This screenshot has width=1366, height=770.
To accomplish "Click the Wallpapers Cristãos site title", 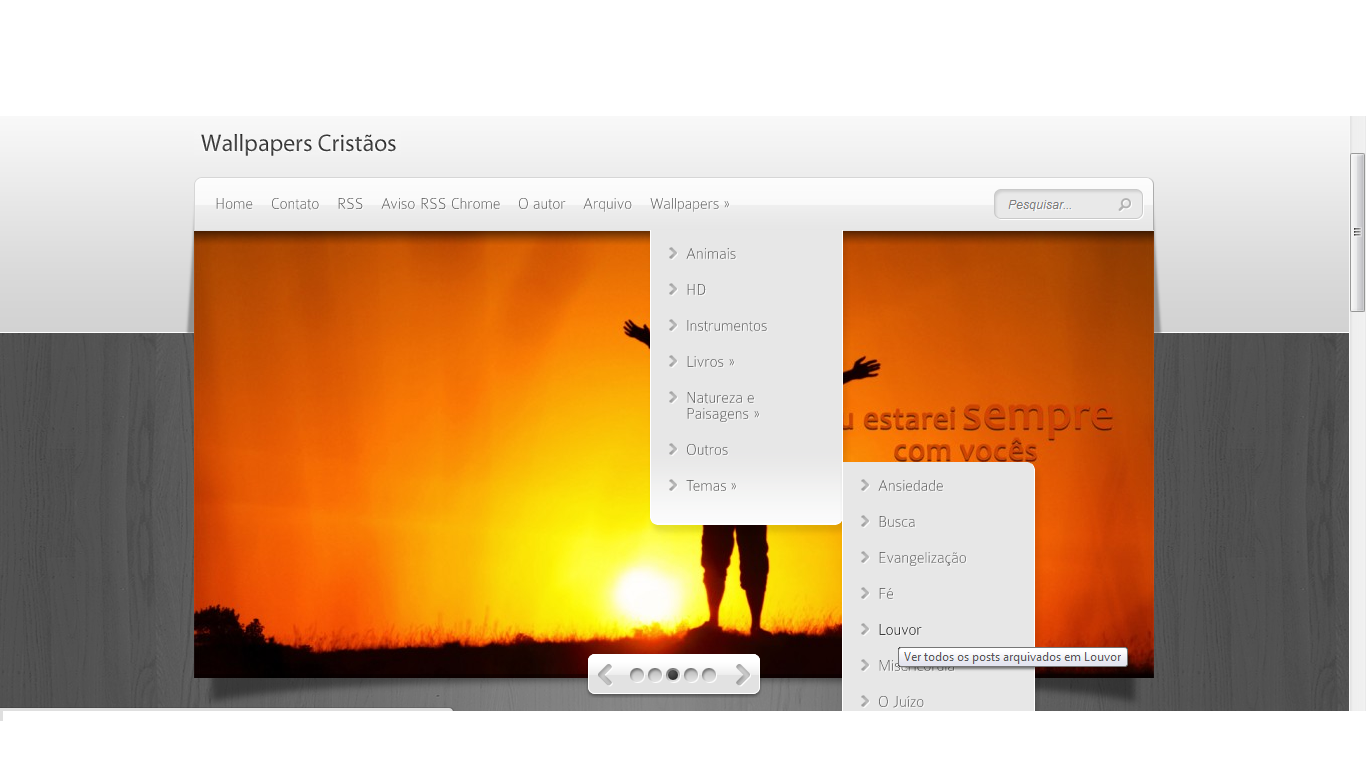I will pyautogui.click(x=298, y=144).
